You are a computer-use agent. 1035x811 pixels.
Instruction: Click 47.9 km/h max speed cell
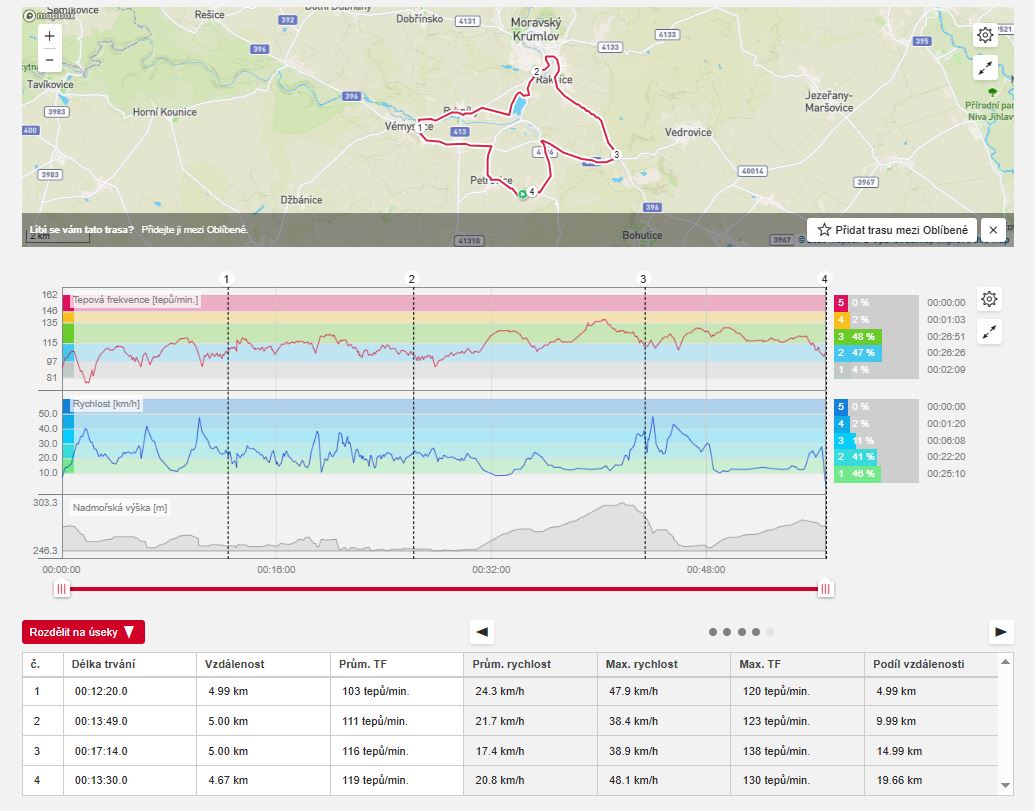664,692
